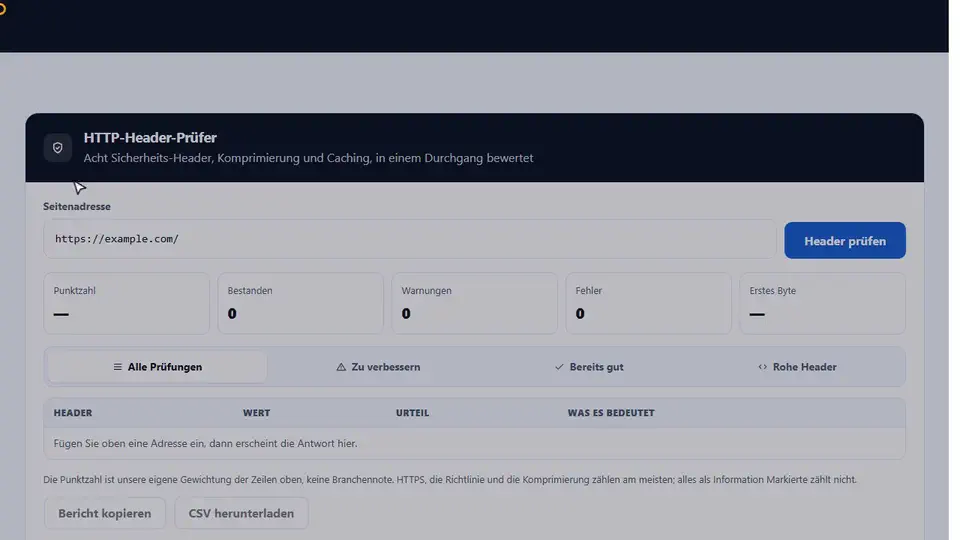Select the Punktzahl stat card
Viewport: 960px width, 540px height.
coord(127,304)
